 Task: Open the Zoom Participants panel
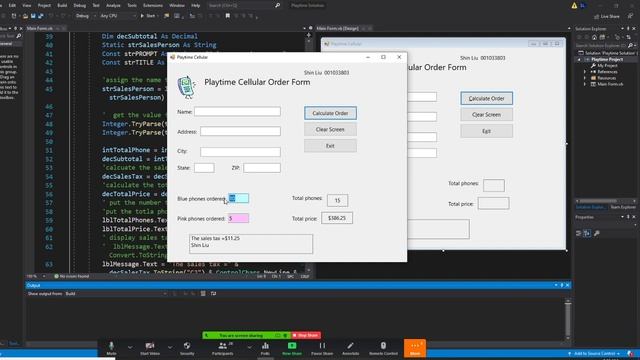(223, 348)
